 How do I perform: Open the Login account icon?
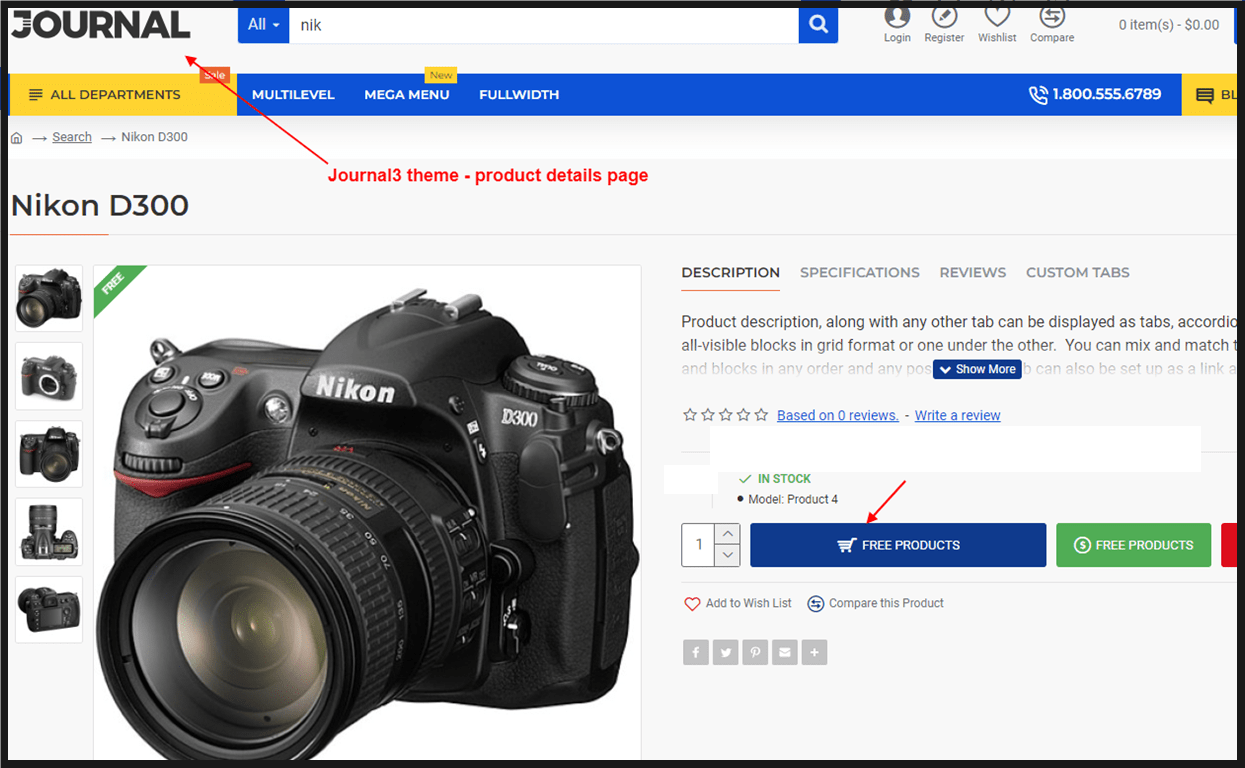click(897, 17)
